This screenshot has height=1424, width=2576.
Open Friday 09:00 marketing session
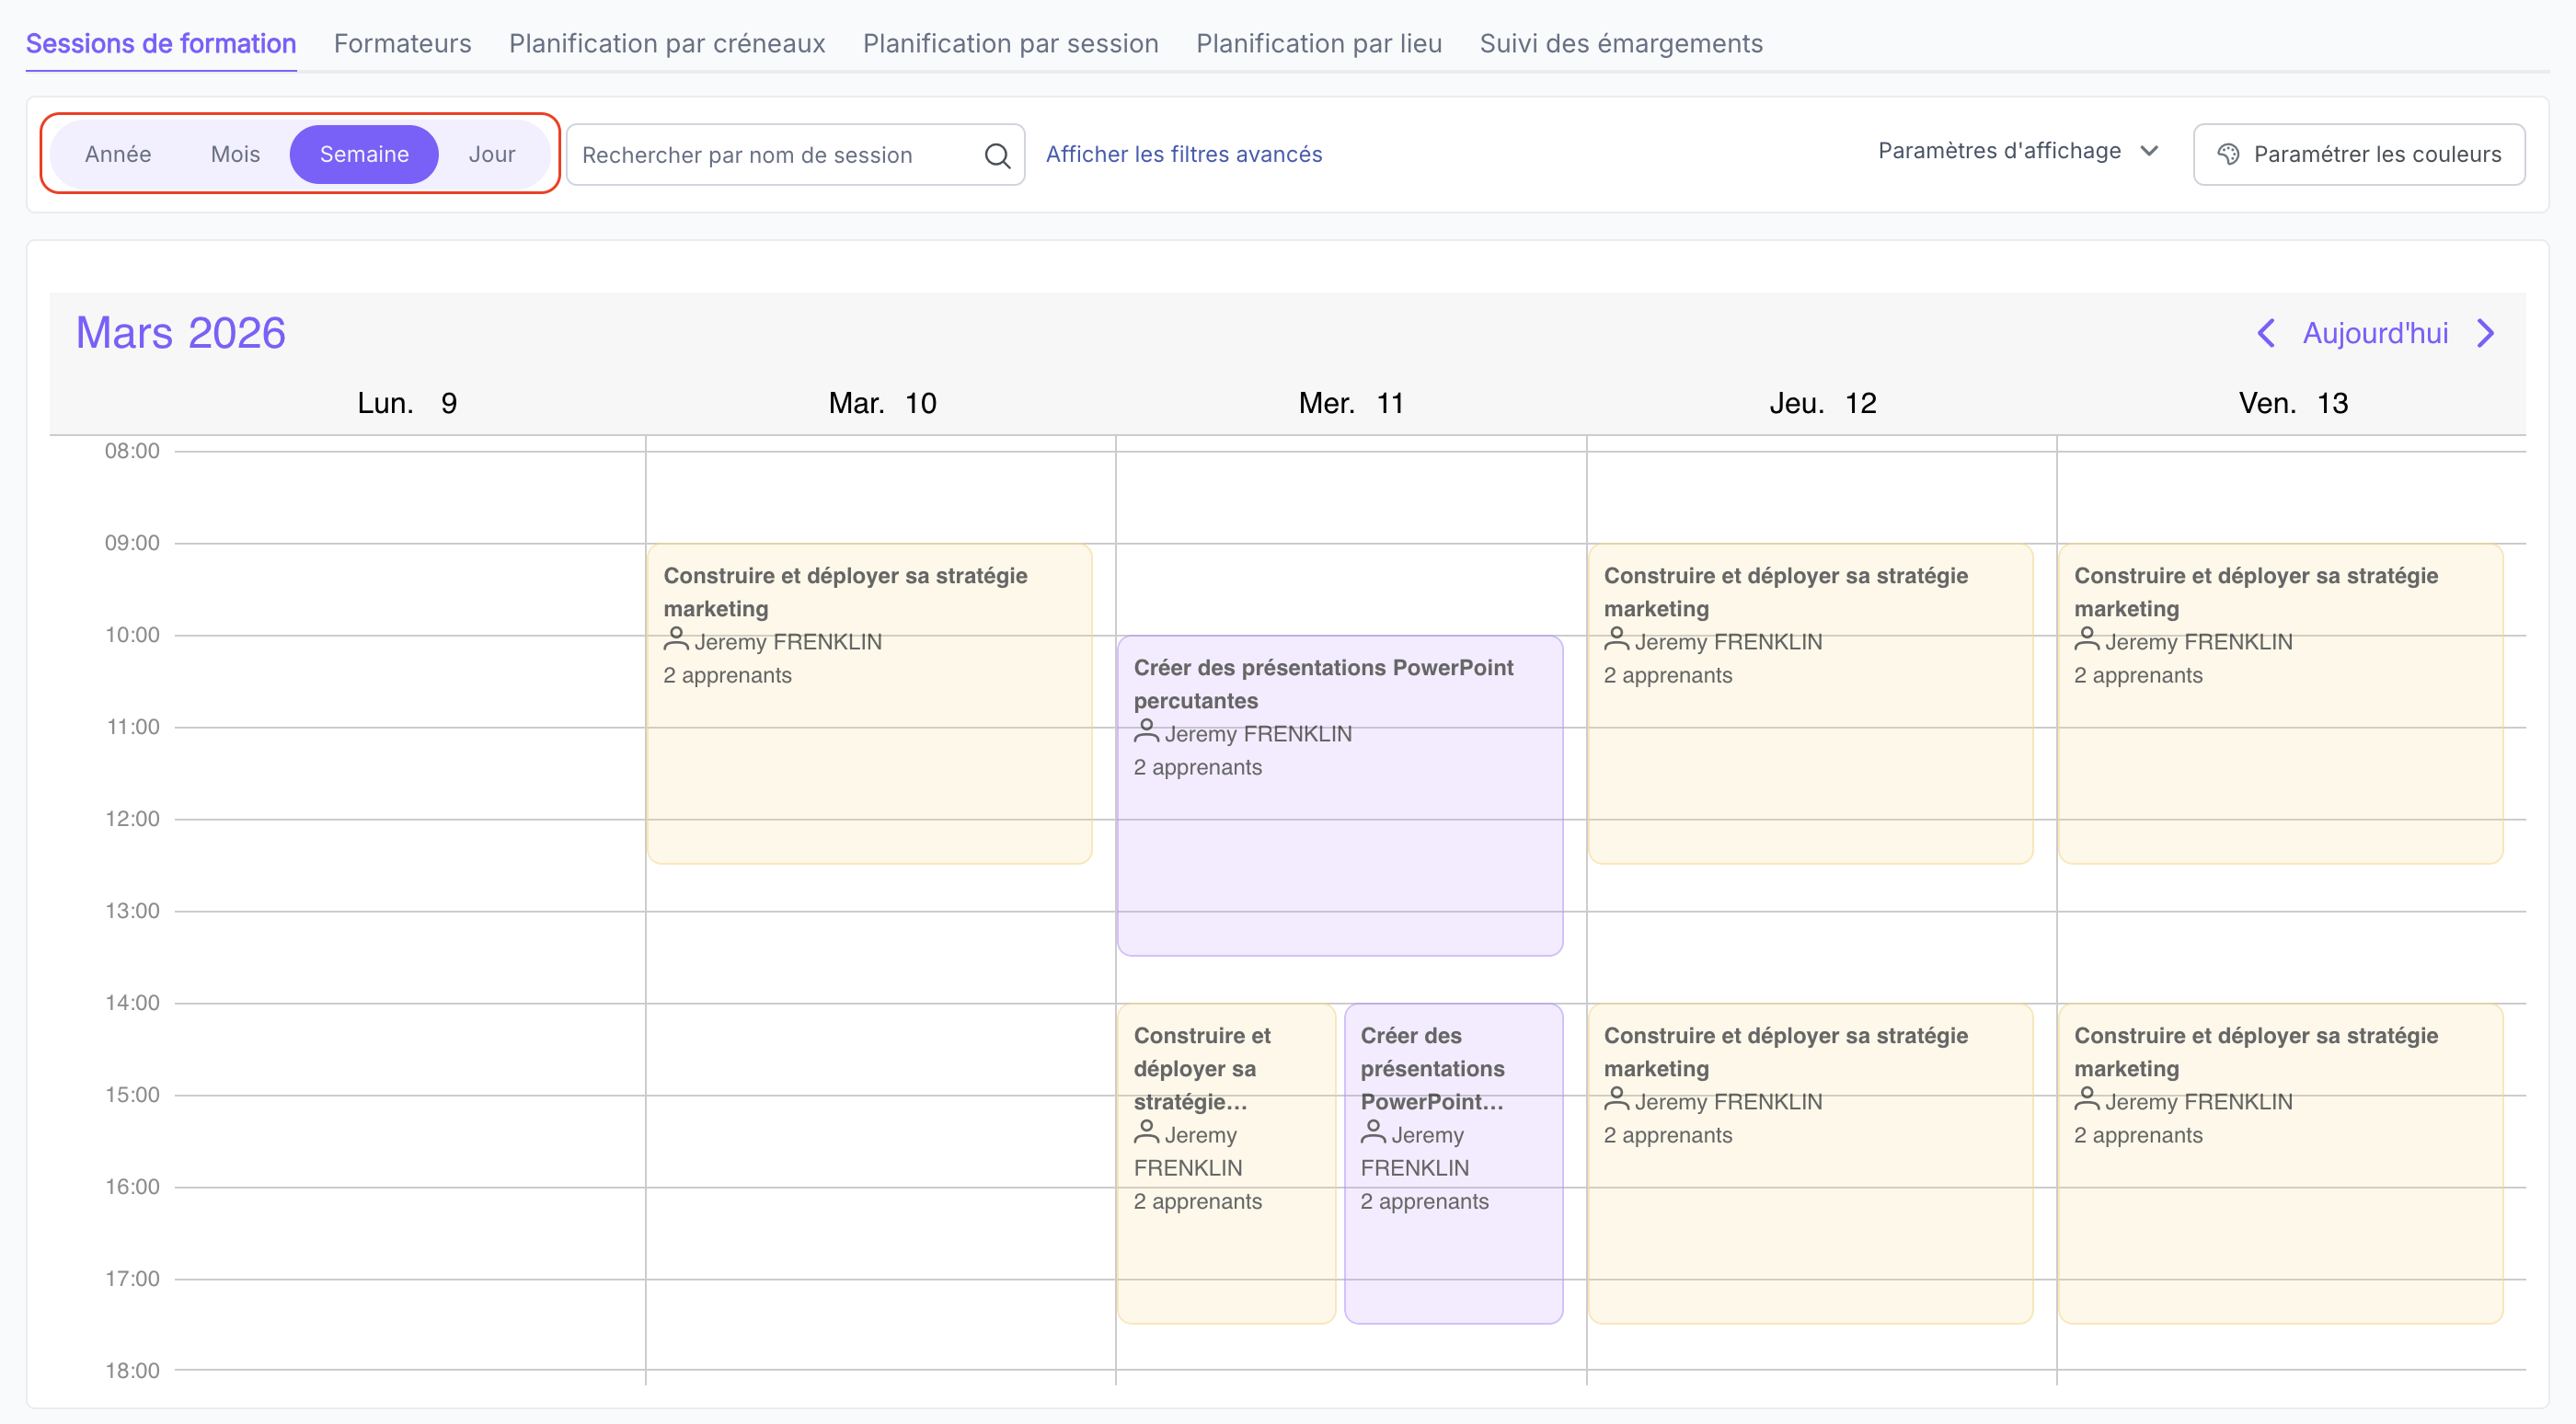[2280, 703]
